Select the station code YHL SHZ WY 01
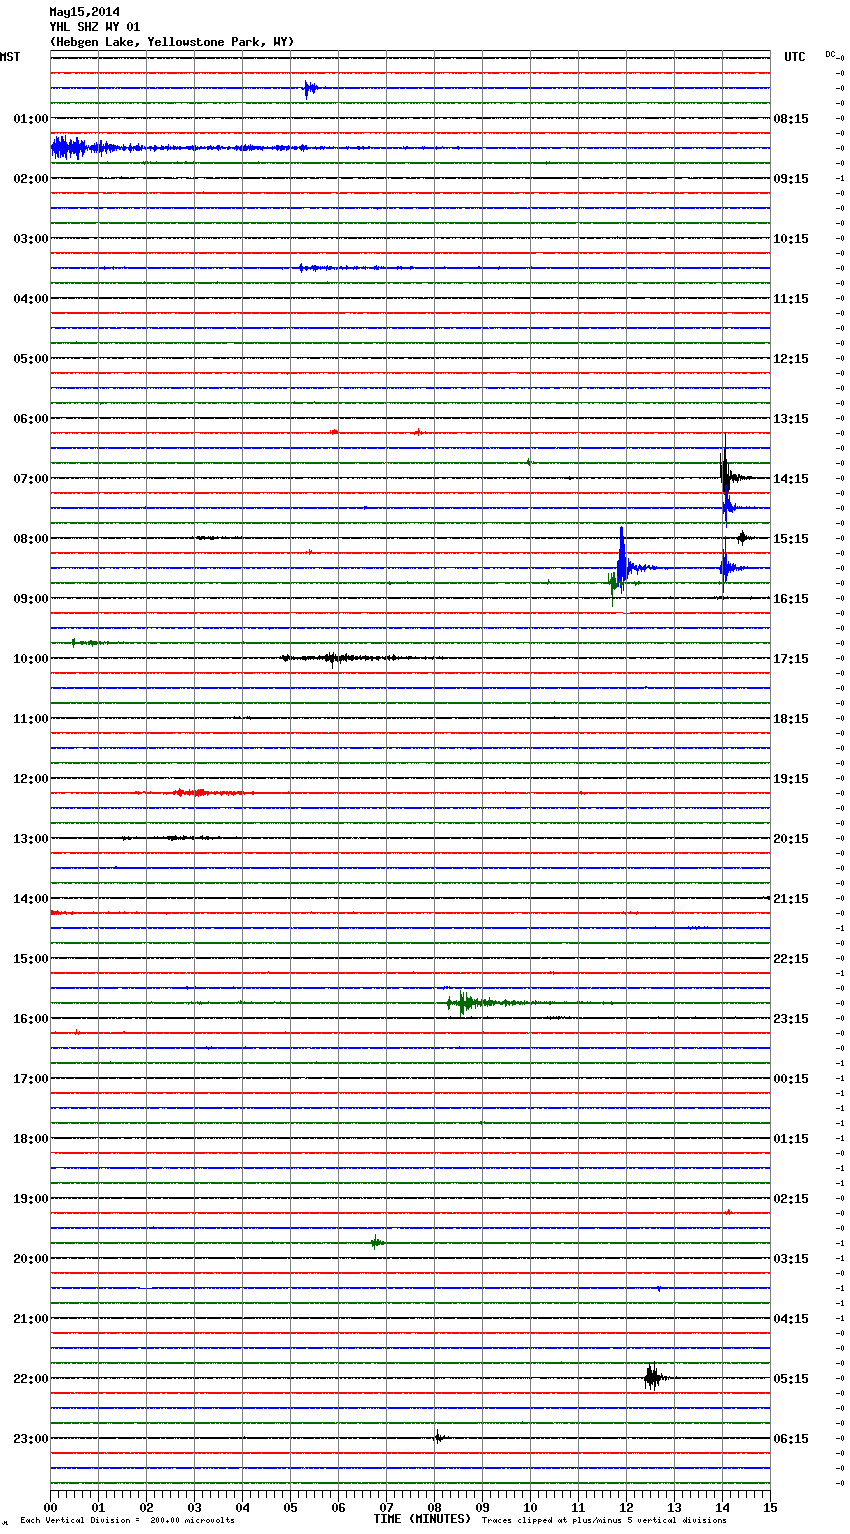Screen dimensions: 850x1534 coord(94,27)
